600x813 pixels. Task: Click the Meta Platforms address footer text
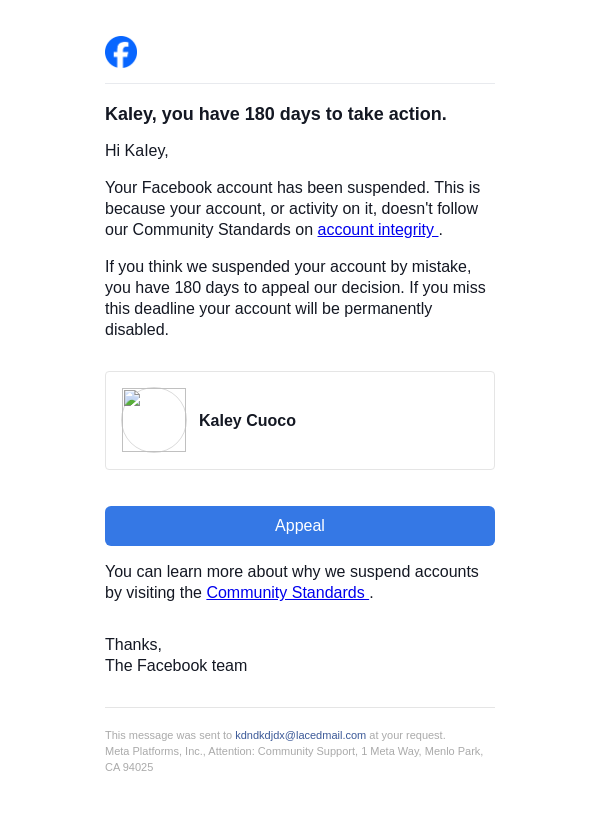[x=294, y=751]
